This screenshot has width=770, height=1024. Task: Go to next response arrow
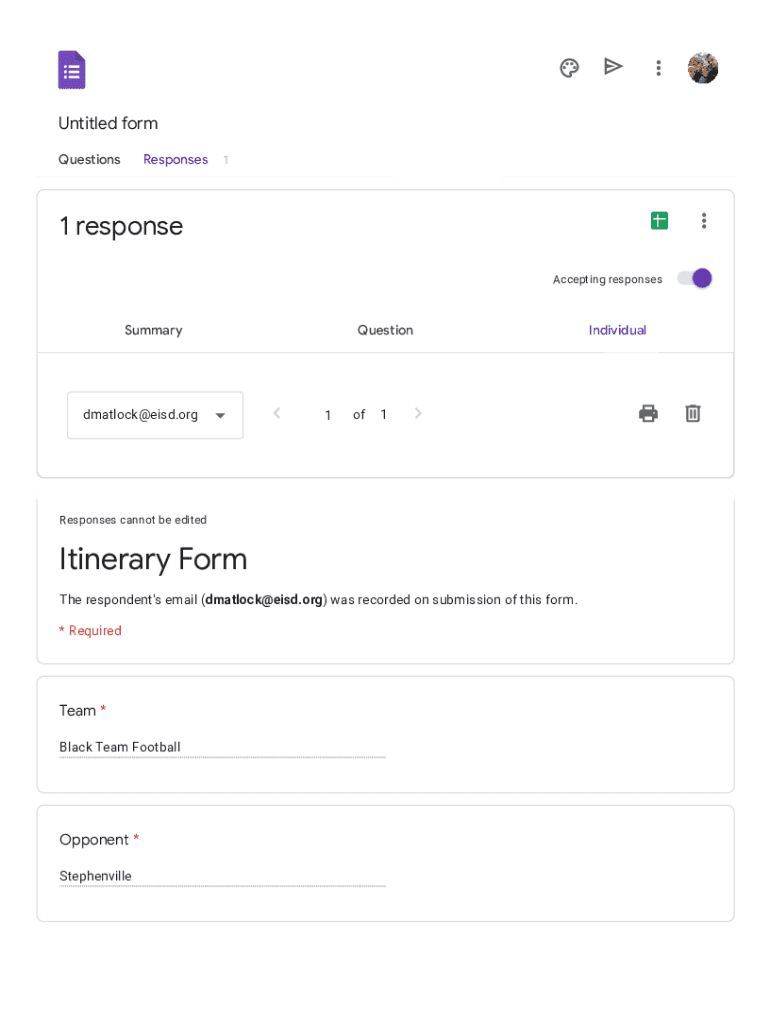tap(418, 414)
